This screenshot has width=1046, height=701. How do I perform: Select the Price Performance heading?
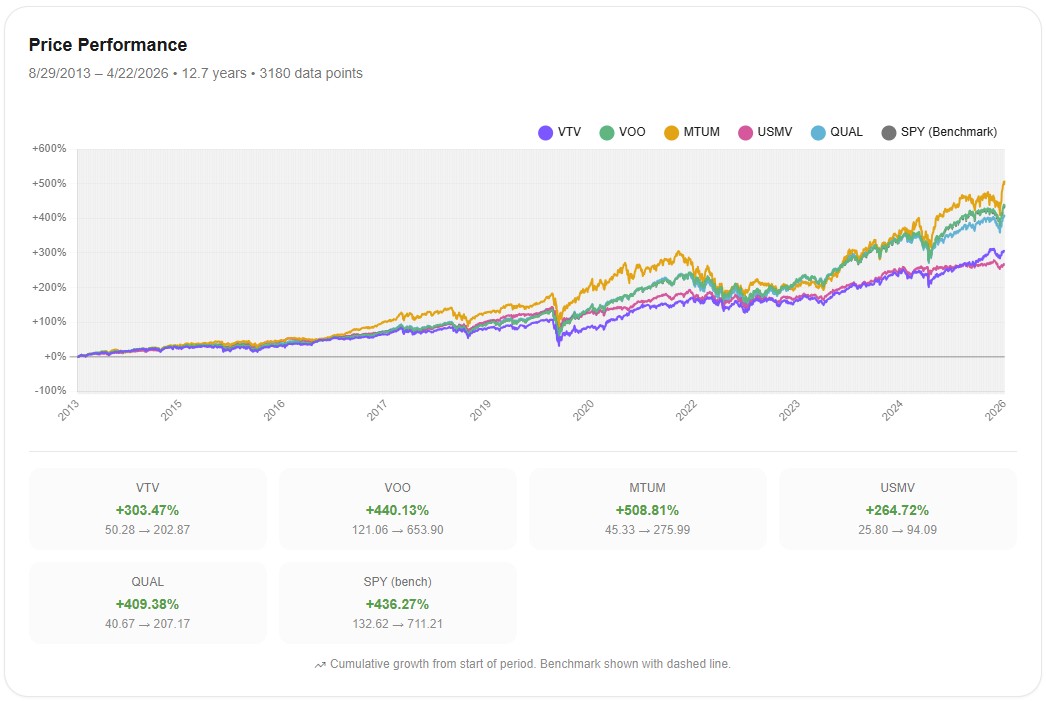tap(108, 45)
